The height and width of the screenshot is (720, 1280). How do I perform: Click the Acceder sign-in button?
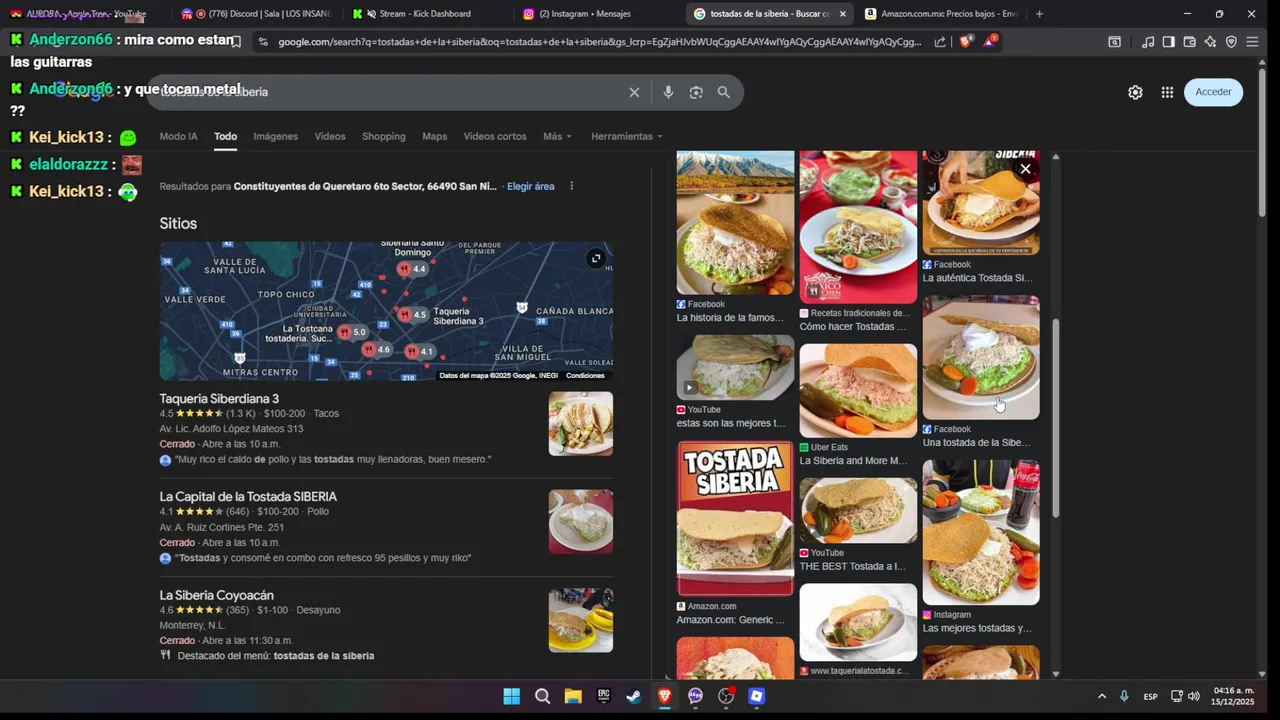tap(1213, 92)
